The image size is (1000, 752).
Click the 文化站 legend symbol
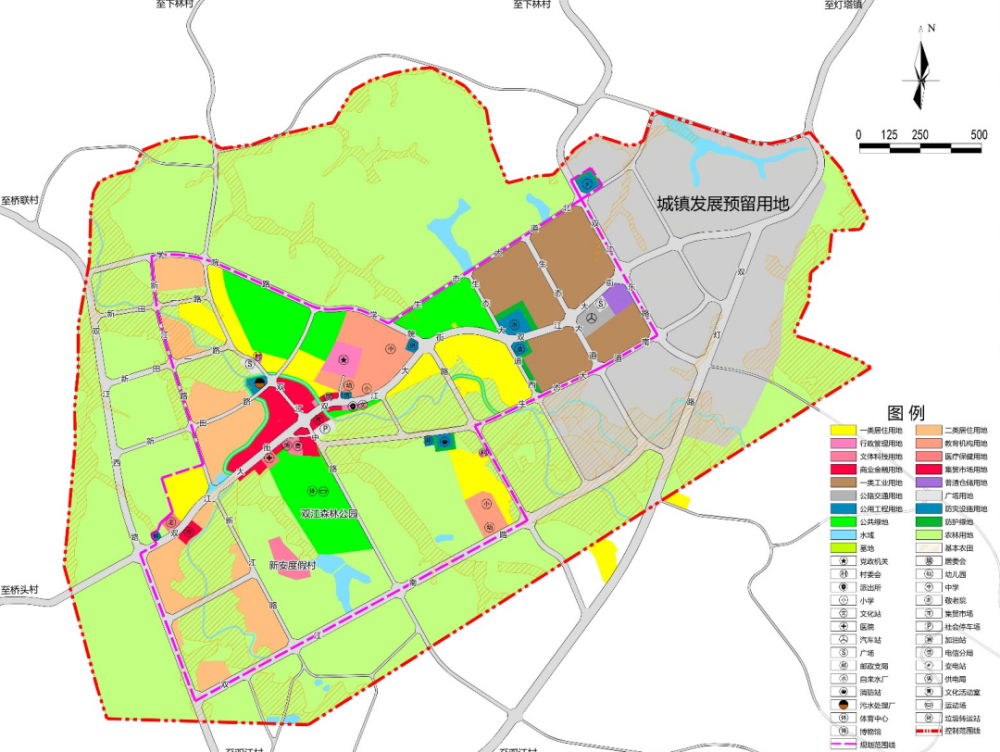tap(843, 614)
